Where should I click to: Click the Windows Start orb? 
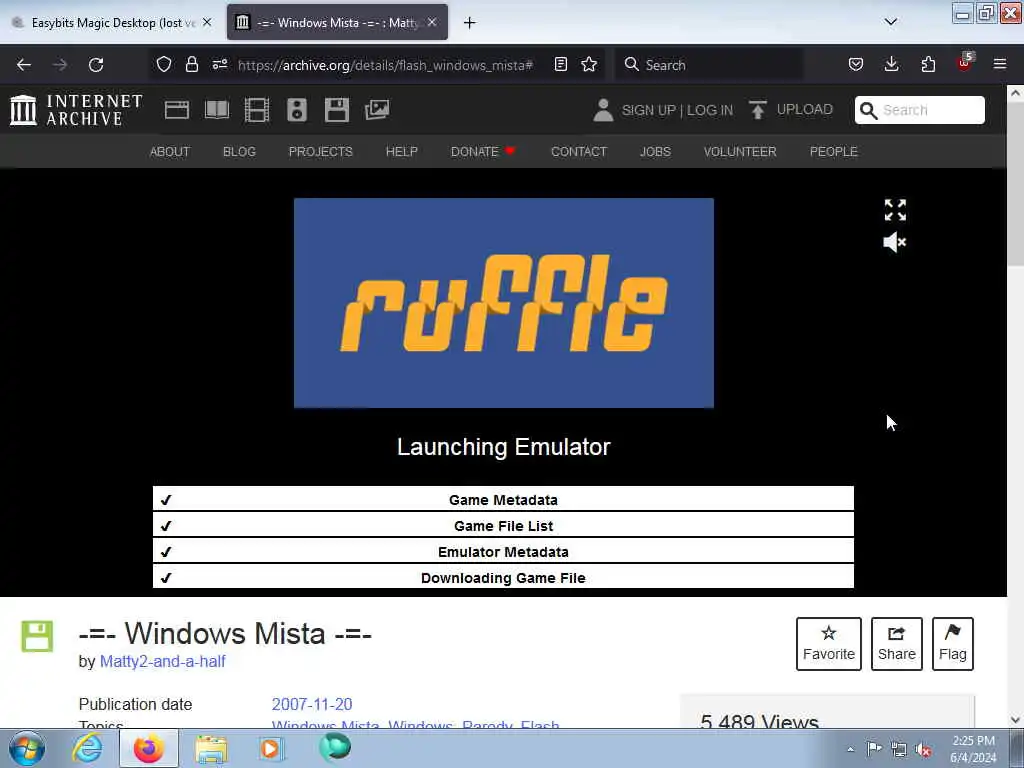click(x=27, y=748)
